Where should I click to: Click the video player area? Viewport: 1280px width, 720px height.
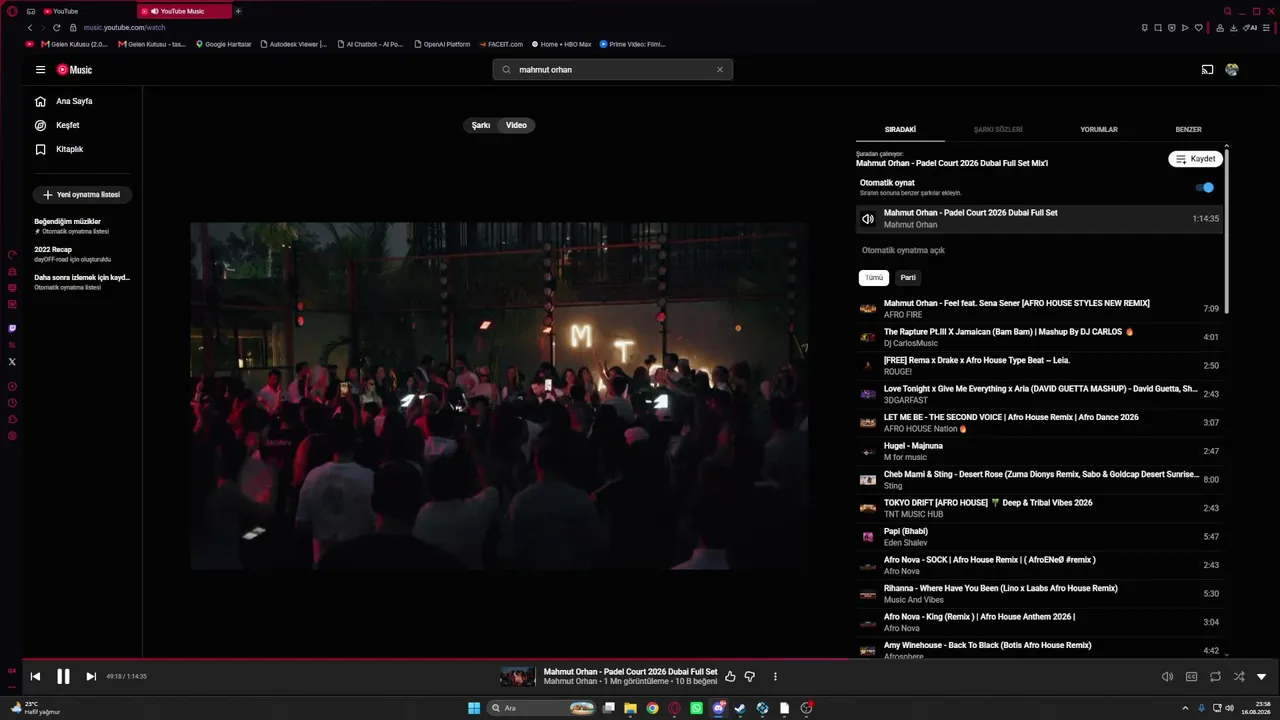point(499,396)
